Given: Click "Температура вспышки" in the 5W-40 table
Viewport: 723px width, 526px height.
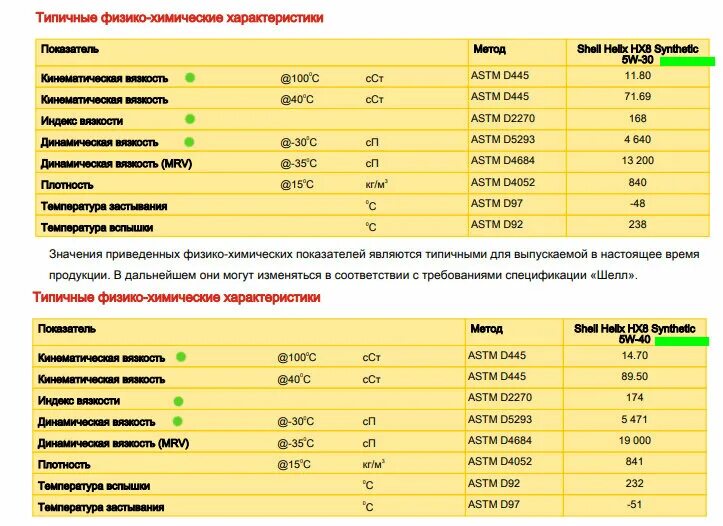Looking at the screenshot, I should (x=94, y=486).
